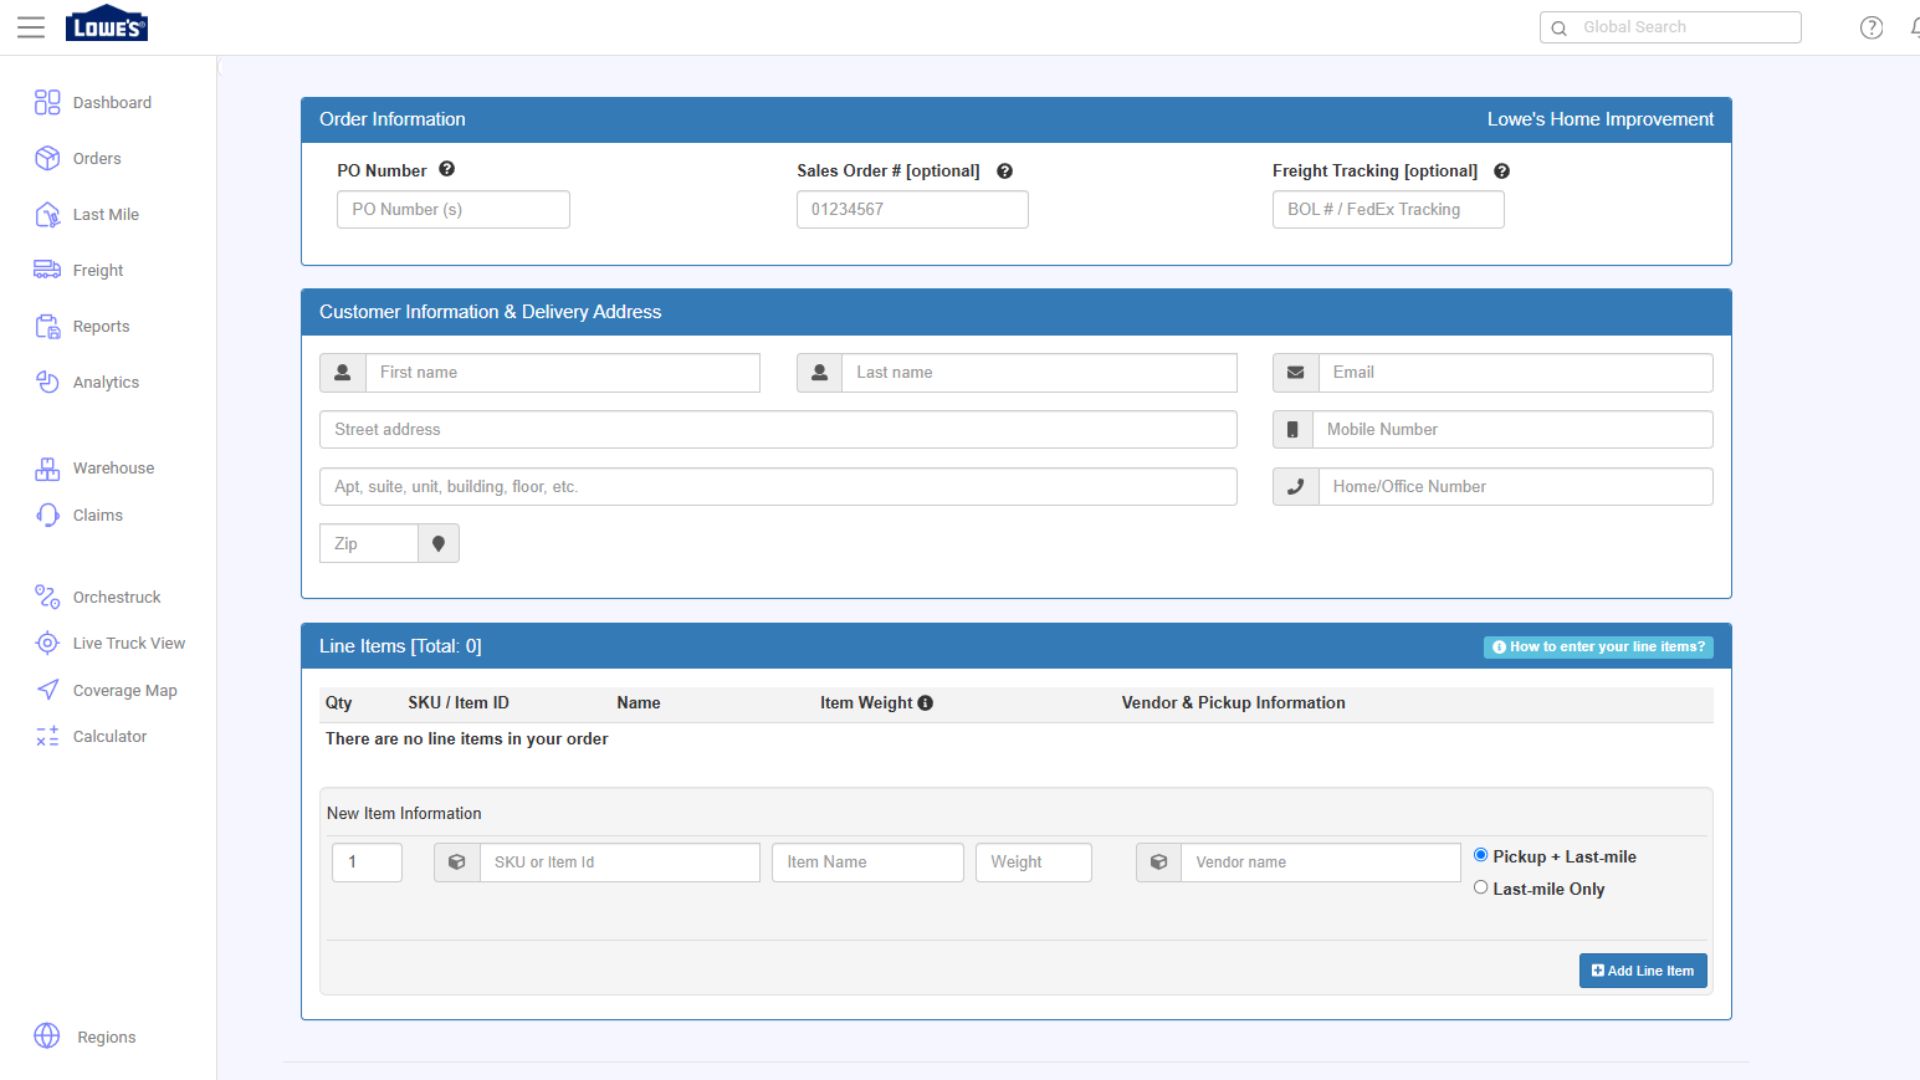Open the Calculator tool icon
This screenshot has height=1080, width=1920.
(47, 736)
